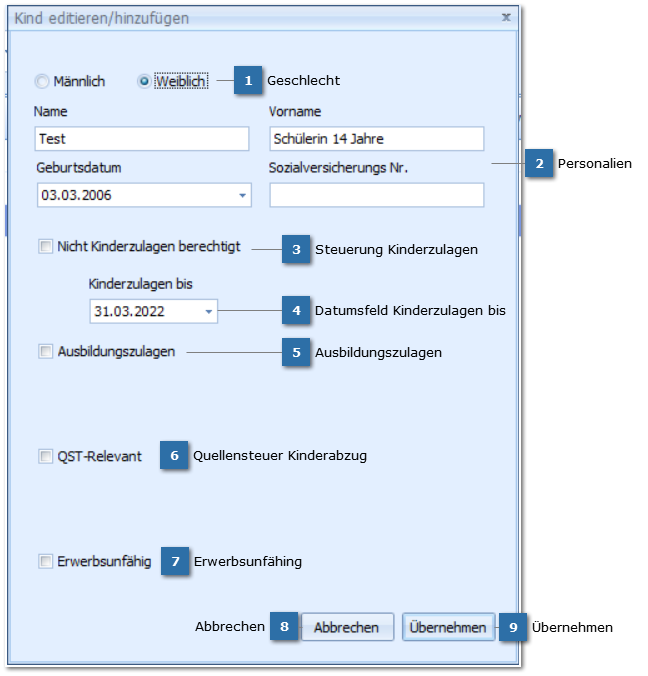Select marker 6 for Quellensteuer Kinderabzug

point(174,456)
